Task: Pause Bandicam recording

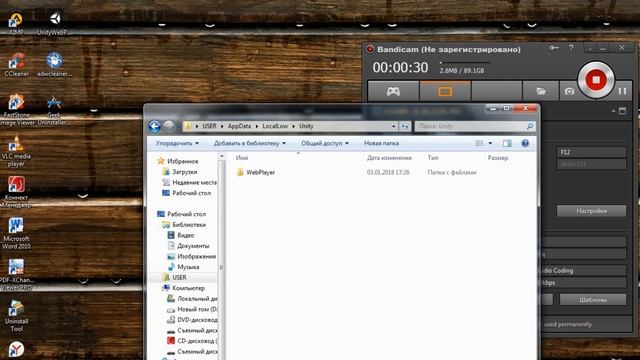Action: point(622,91)
